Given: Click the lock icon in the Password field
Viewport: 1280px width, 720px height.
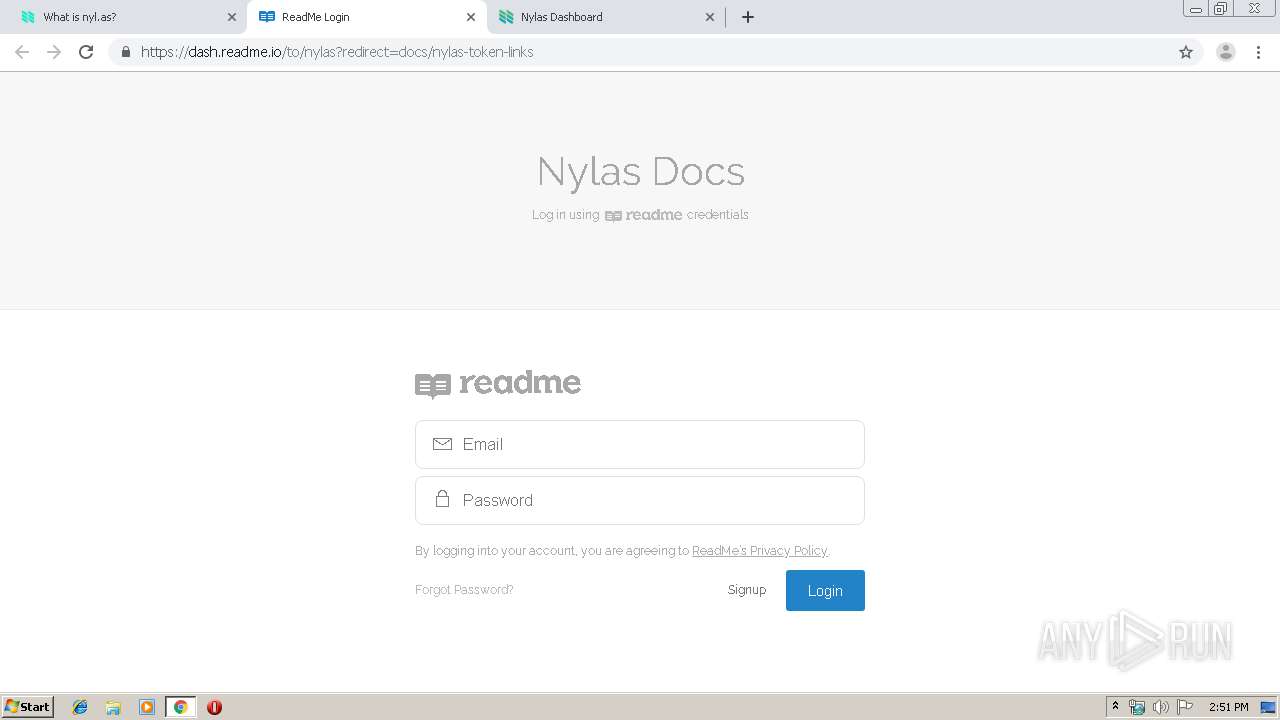Looking at the screenshot, I should [x=442, y=498].
